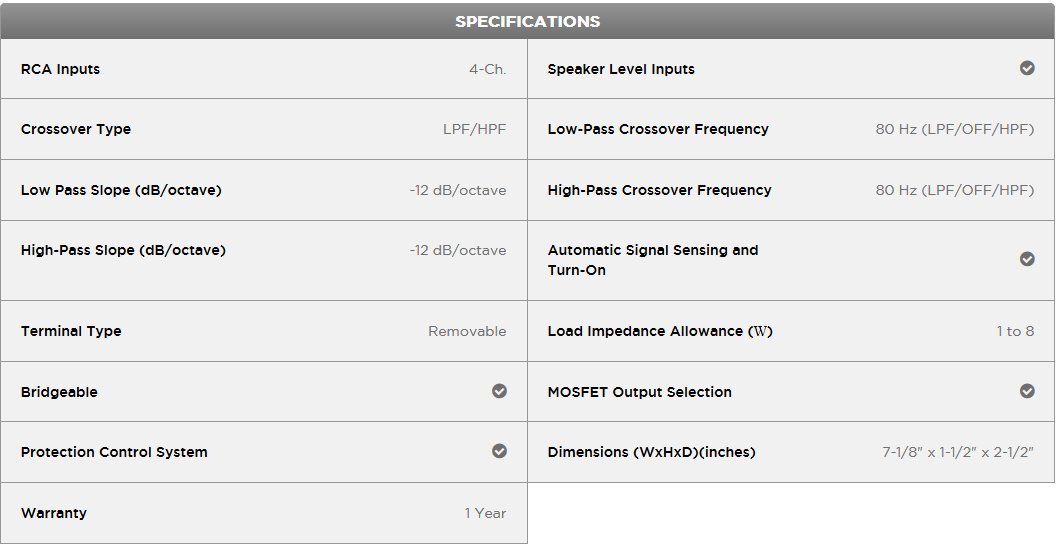Select the 1 to 8 impedance value
Image resolution: width=1058 pixels, height=547 pixels.
tap(1015, 331)
